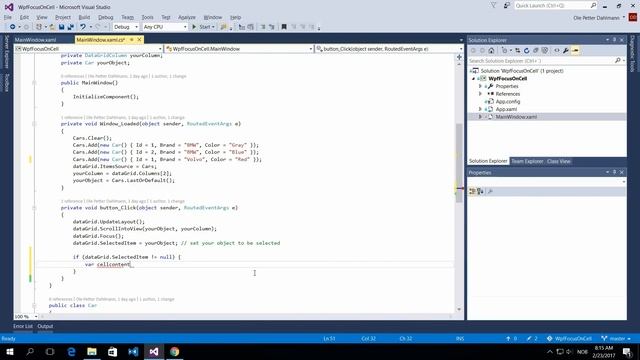
Task: Open the Any CPU platform dropdown
Action: pyautogui.click(x=165, y=27)
